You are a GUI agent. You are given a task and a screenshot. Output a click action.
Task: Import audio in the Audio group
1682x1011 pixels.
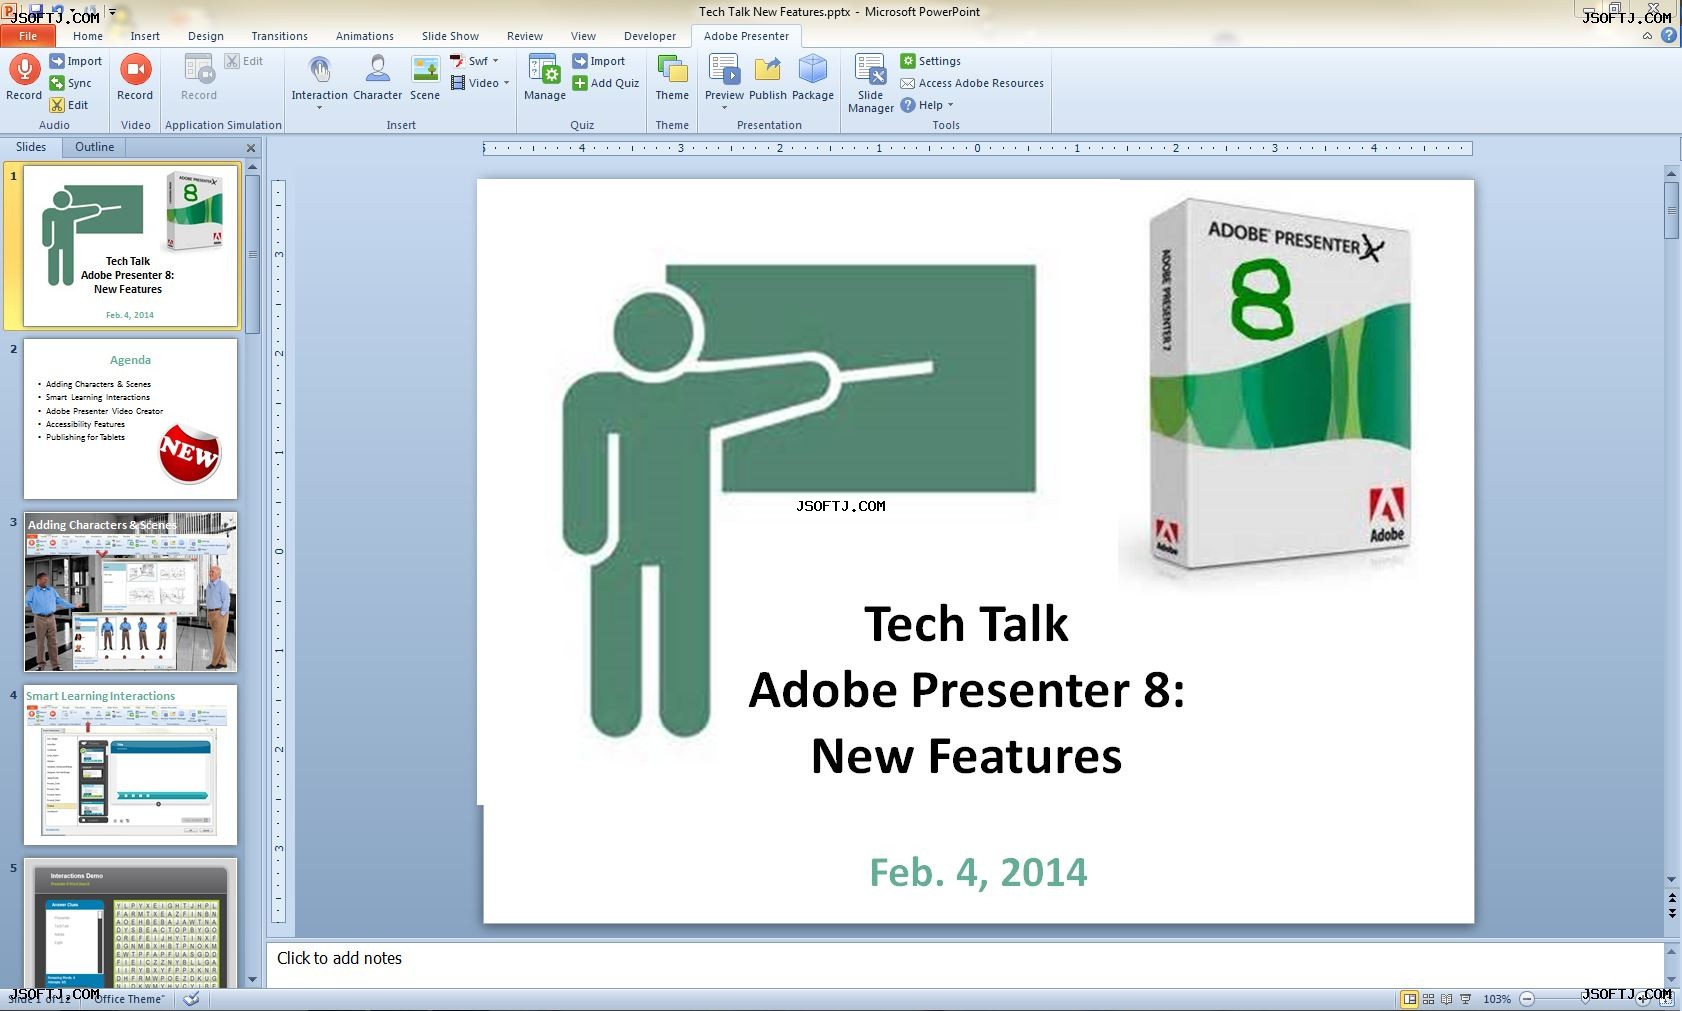[x=76, y=61]
